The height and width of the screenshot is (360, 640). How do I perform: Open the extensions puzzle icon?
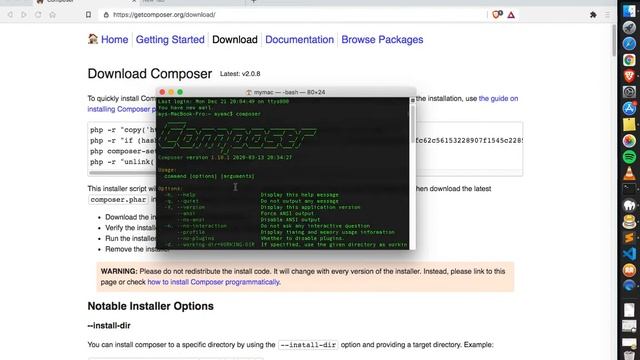tap(593, 15)
